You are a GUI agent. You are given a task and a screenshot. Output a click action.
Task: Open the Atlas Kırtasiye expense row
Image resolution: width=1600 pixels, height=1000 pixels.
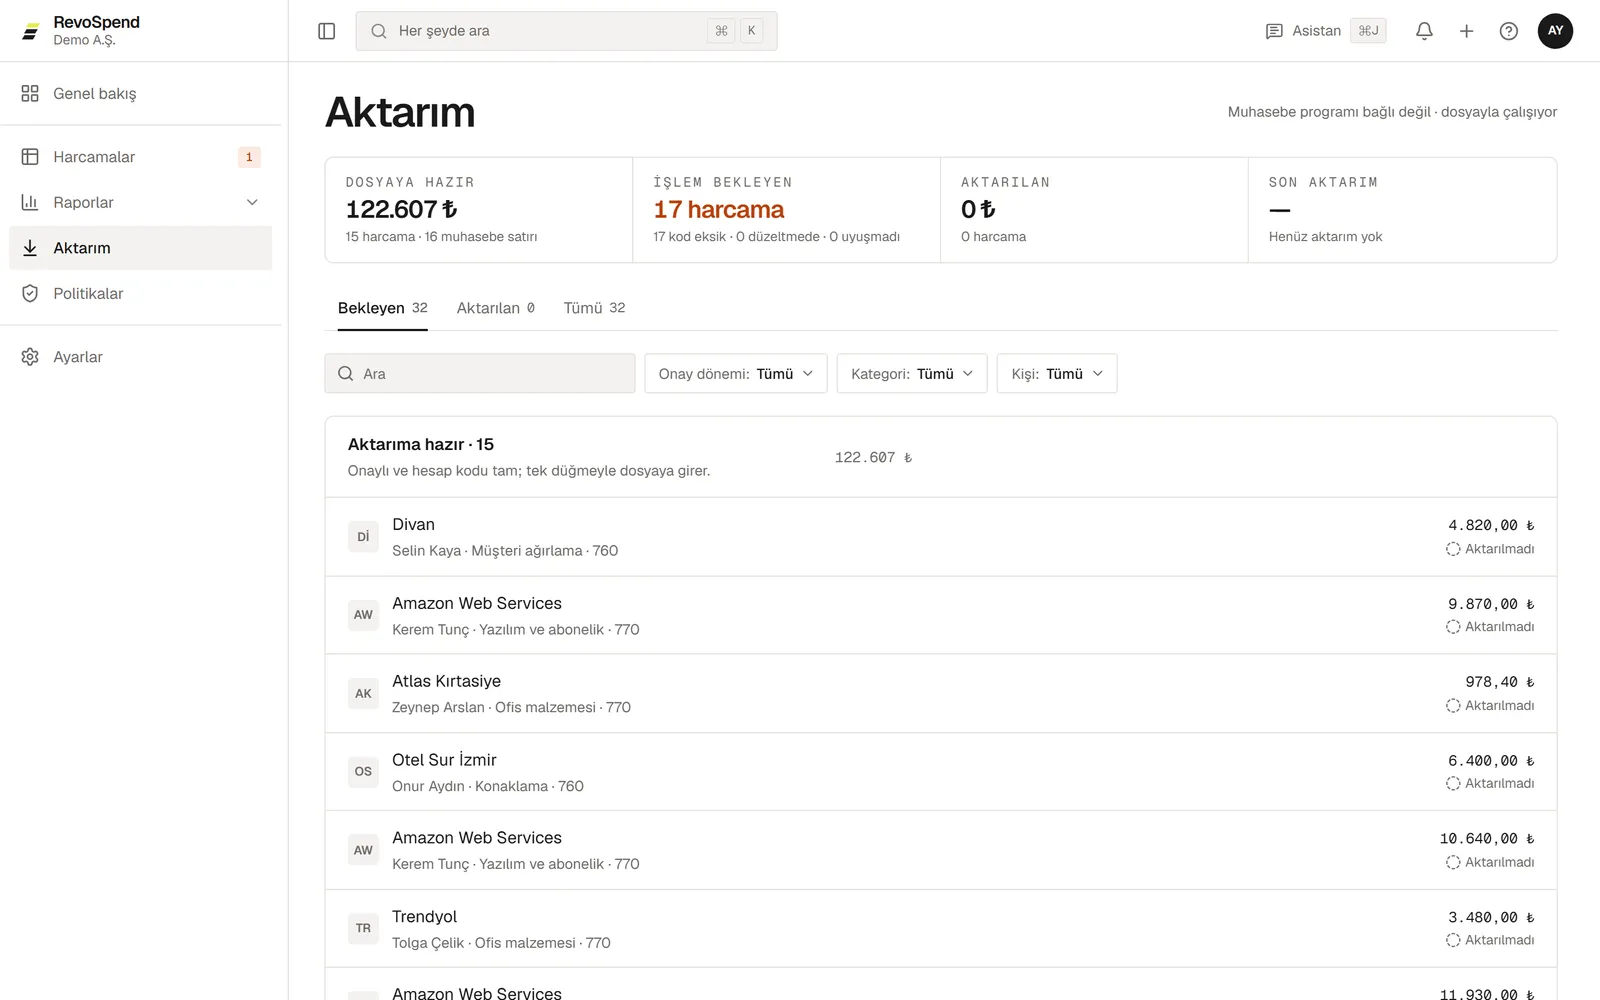(x=941, y=694)
